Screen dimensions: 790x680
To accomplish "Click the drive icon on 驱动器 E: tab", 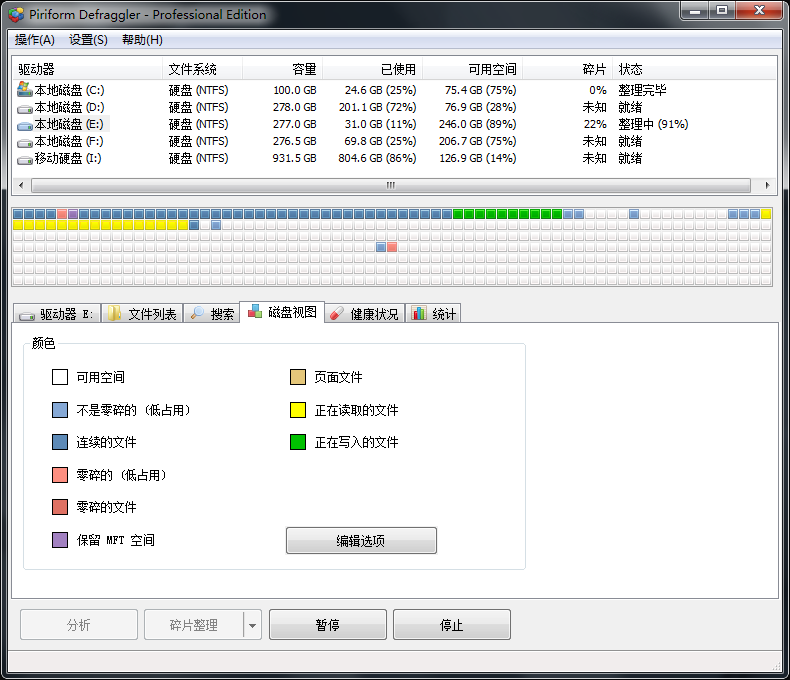I will coord(27,315).
